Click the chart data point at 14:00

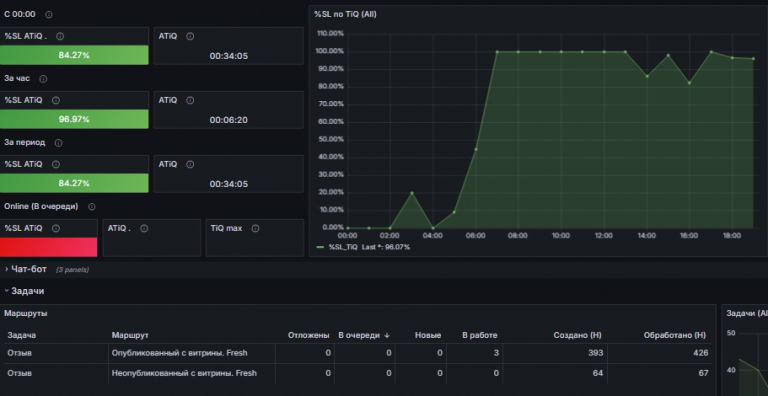[647, 76]
